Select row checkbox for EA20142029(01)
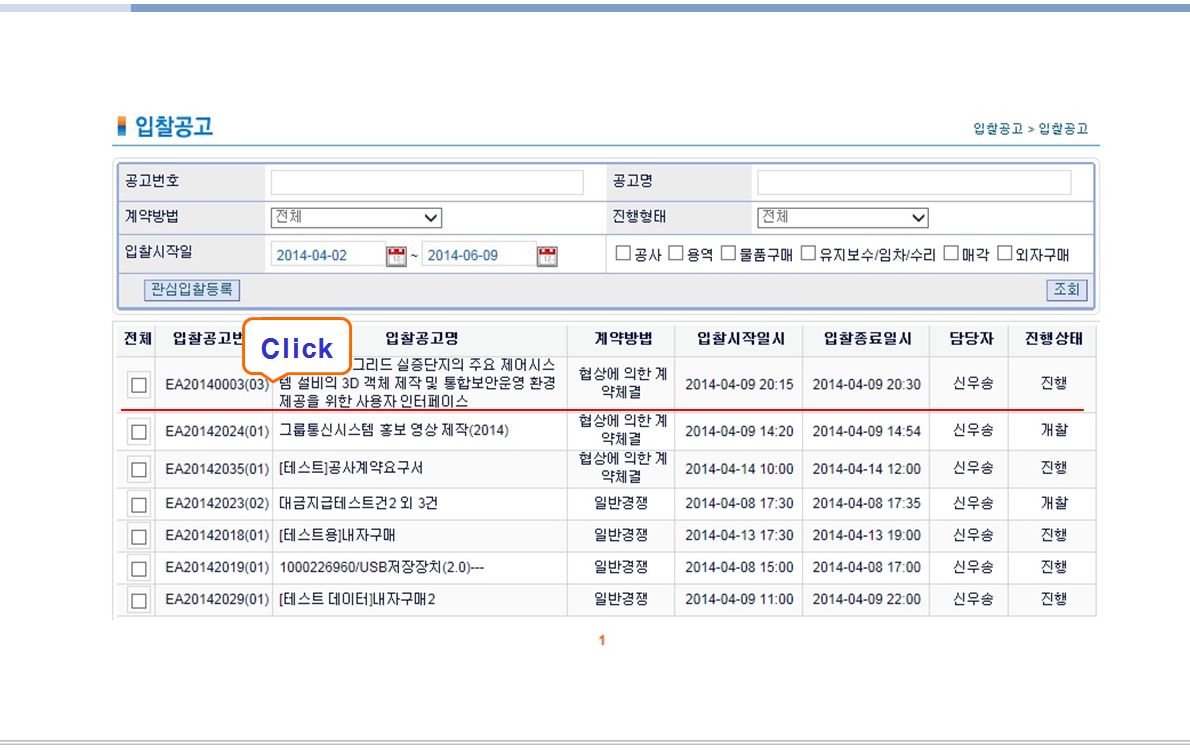The width and height of the screenshot is (1190, 750). (139, 600)
